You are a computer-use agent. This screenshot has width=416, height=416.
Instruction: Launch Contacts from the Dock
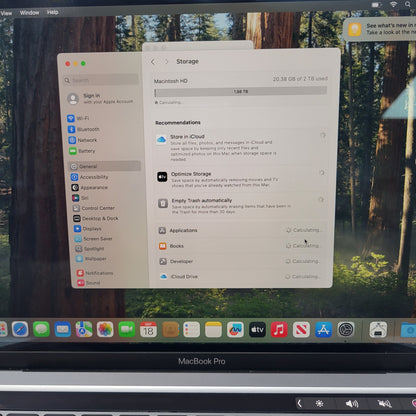coord(170,330)
